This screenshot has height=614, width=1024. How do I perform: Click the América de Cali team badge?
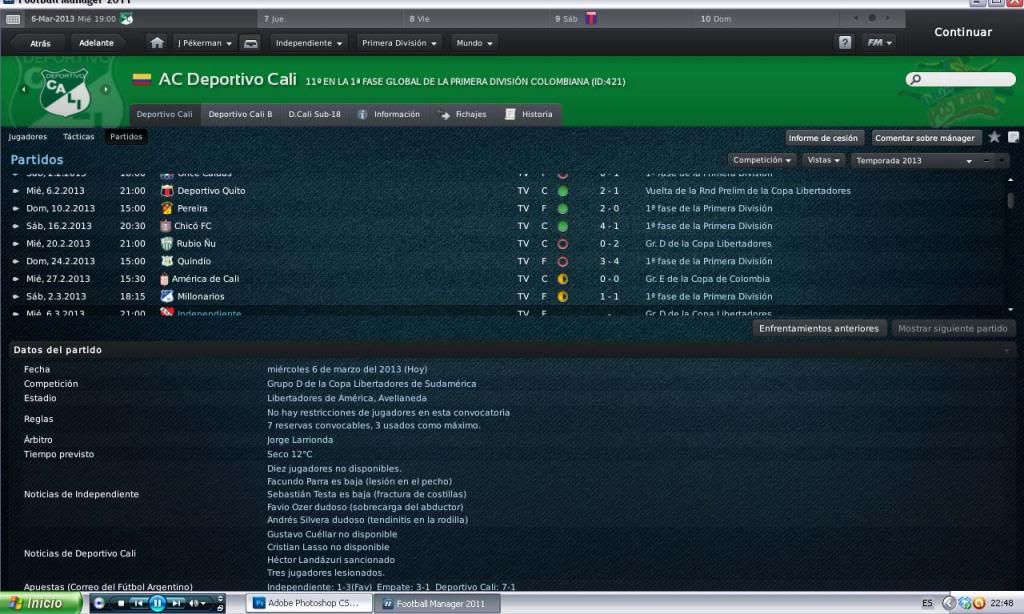click(x=164, y=279)
